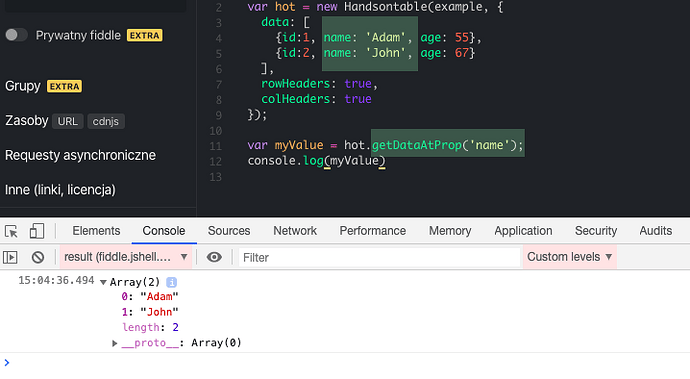Click line number 13 in the editor gutter
This screenshot has width=690, height=379.
[216, 177]
